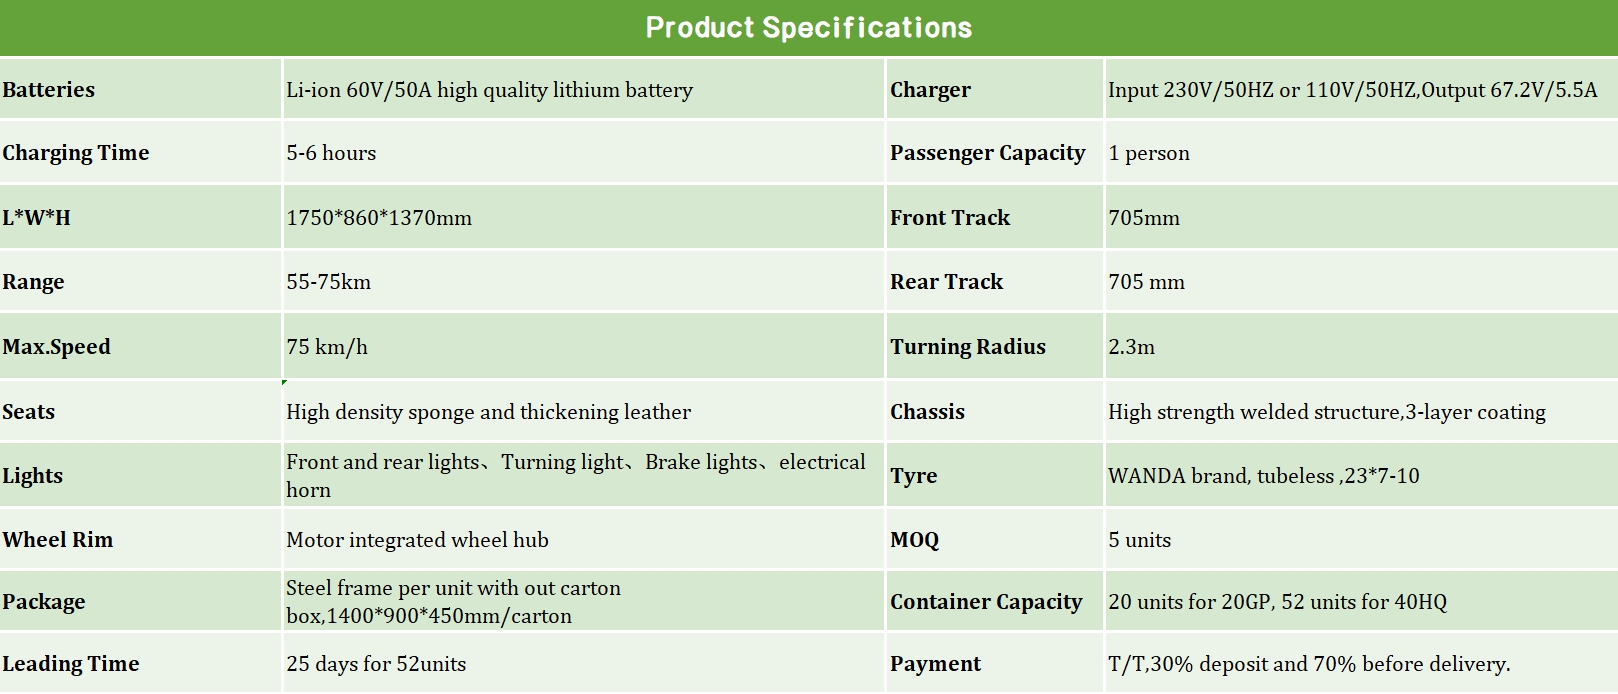The width and height of the screenshot is (1618, 694).
Task: Select the Charging Time label
Action: (76, 153)
